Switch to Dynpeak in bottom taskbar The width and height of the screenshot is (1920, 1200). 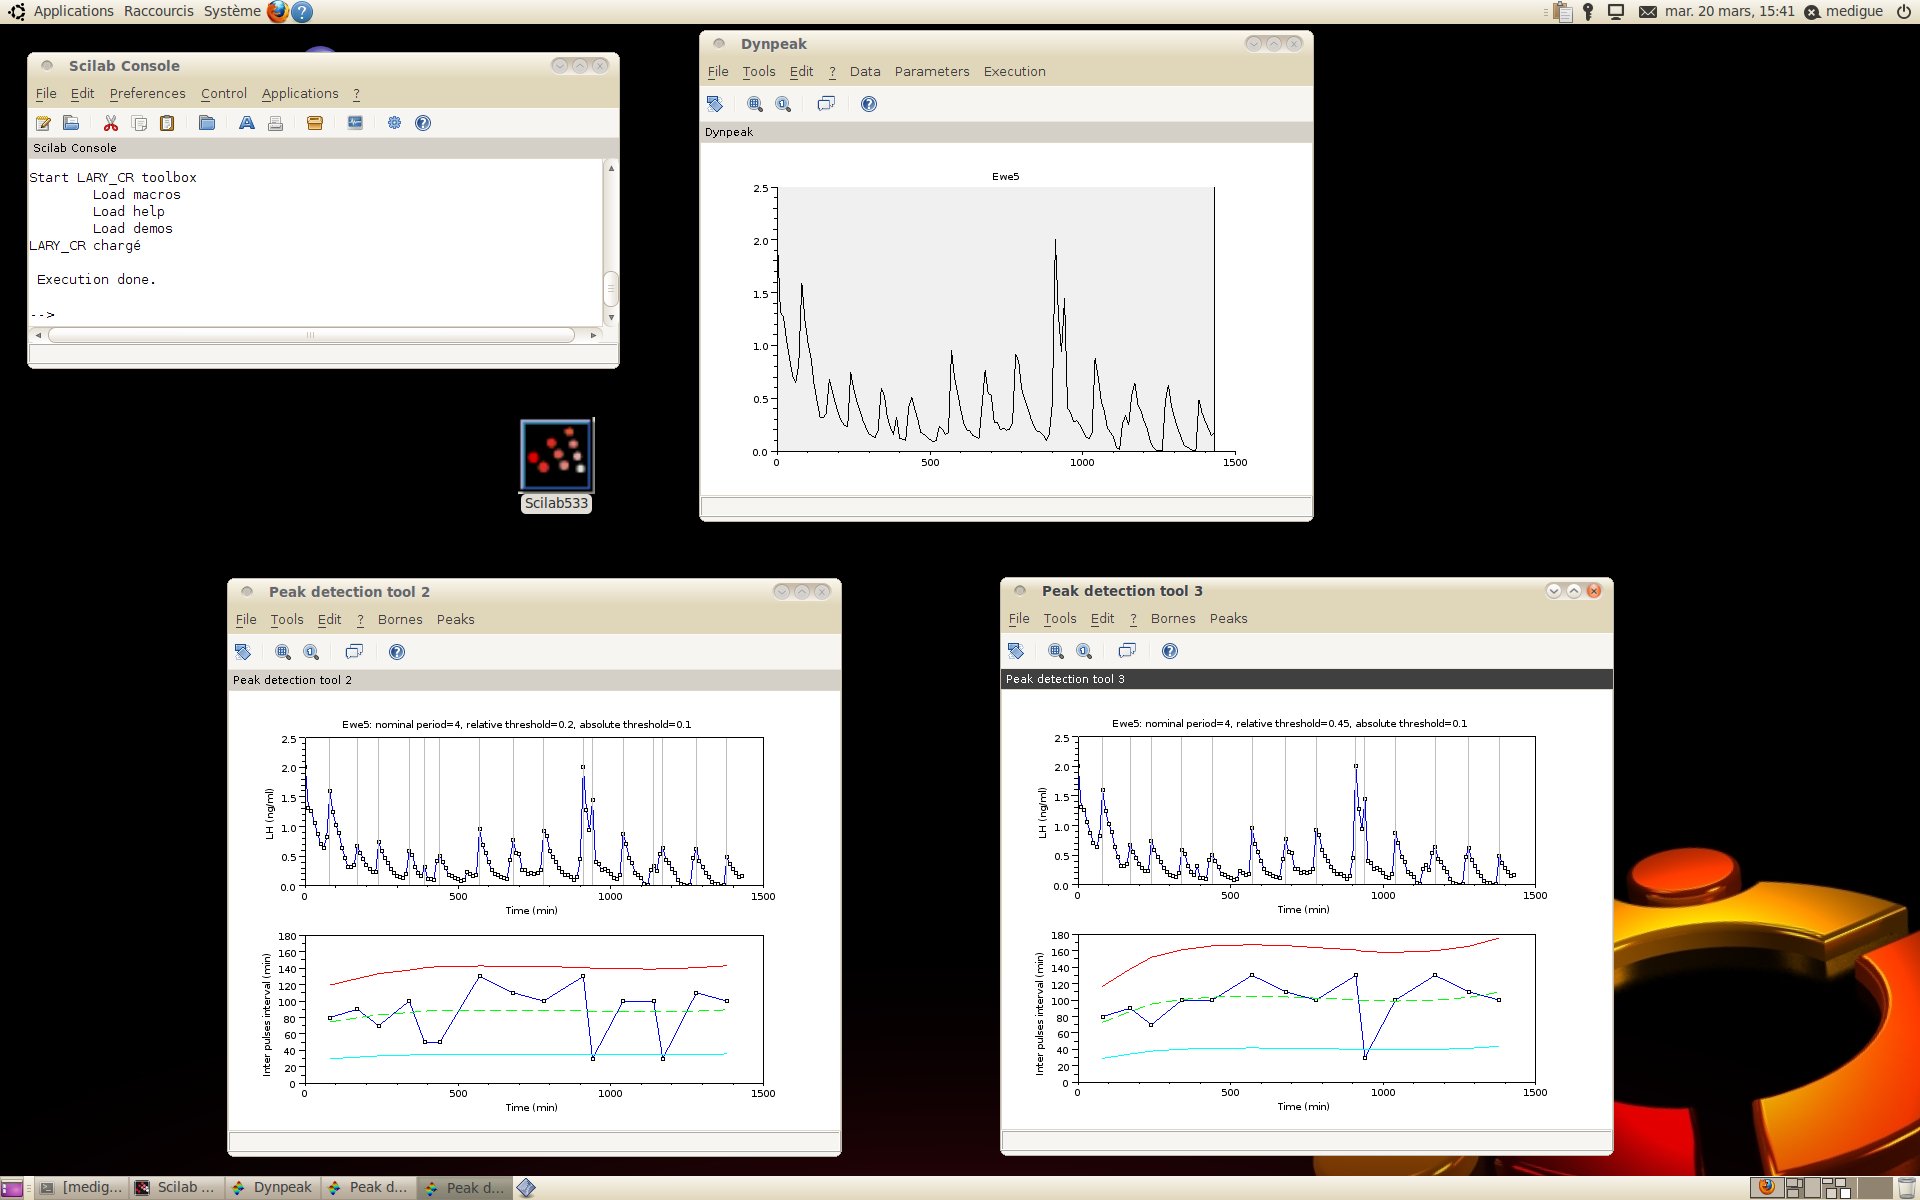click(x=272, y=1187)
